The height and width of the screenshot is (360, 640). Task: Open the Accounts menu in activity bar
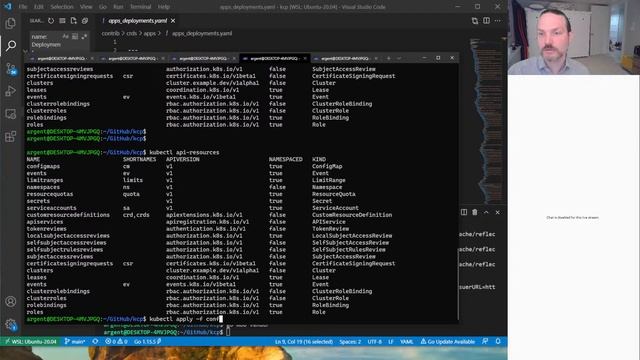[11, 301]
